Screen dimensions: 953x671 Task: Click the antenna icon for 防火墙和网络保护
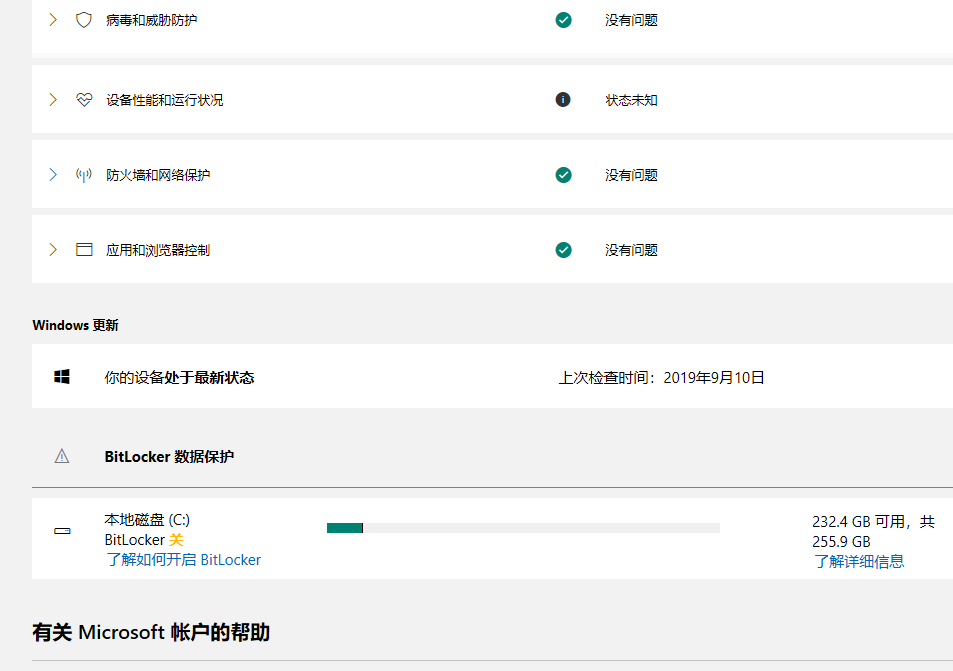click(84, 175)
